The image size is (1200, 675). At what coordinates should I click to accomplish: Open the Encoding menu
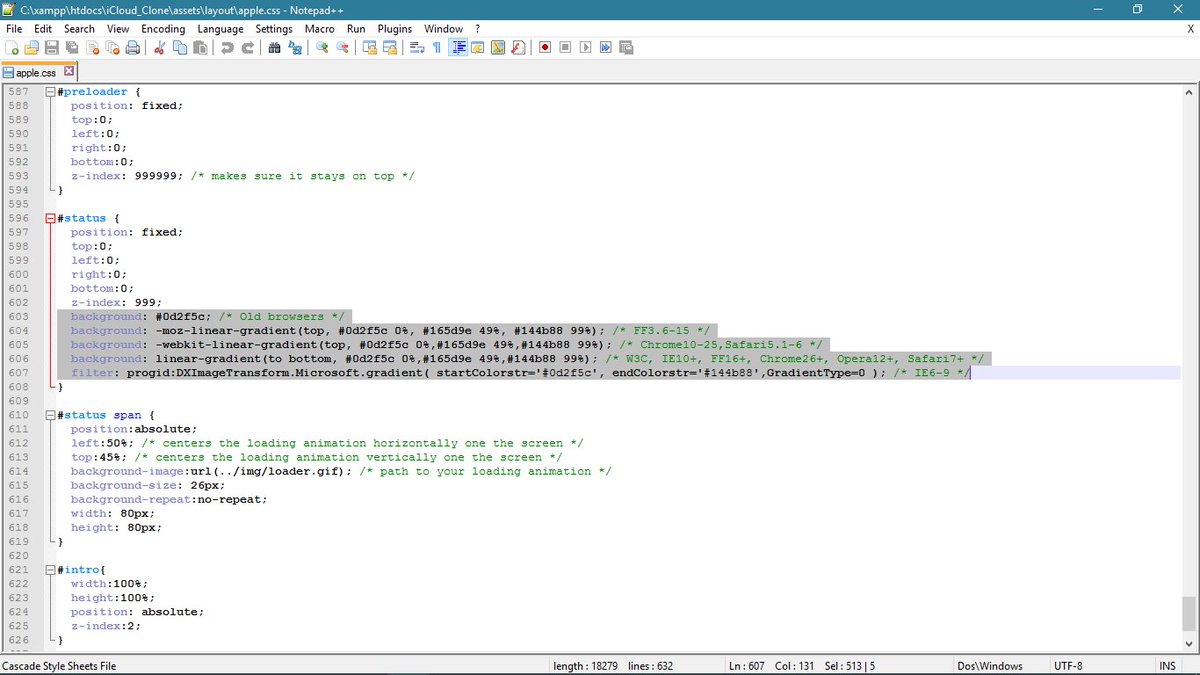tap(163, 29)
